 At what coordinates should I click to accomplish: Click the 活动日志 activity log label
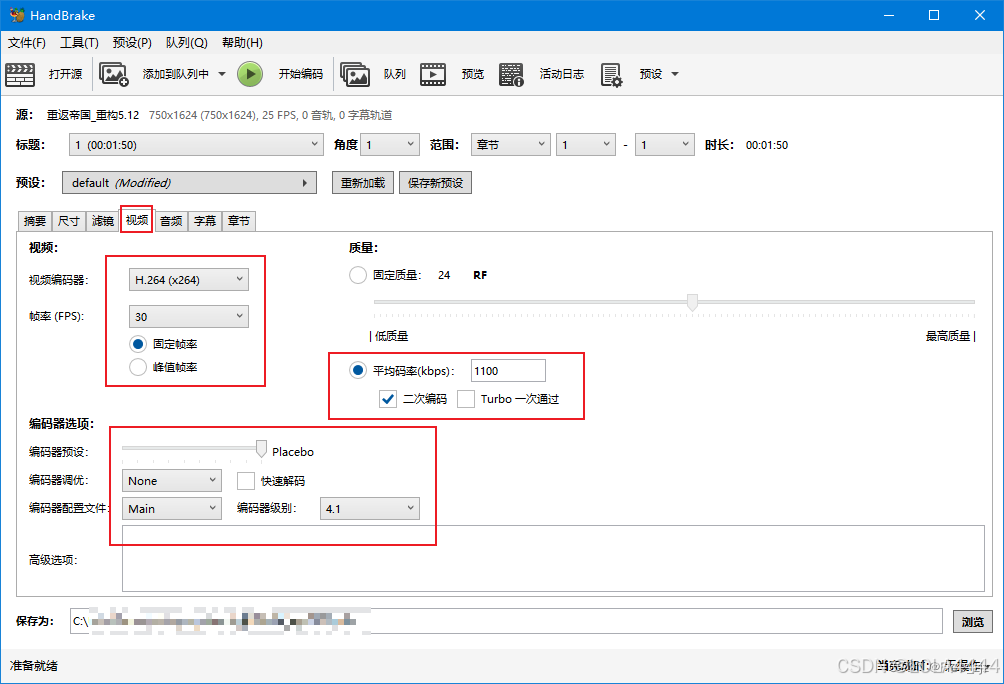pos(562,74)
